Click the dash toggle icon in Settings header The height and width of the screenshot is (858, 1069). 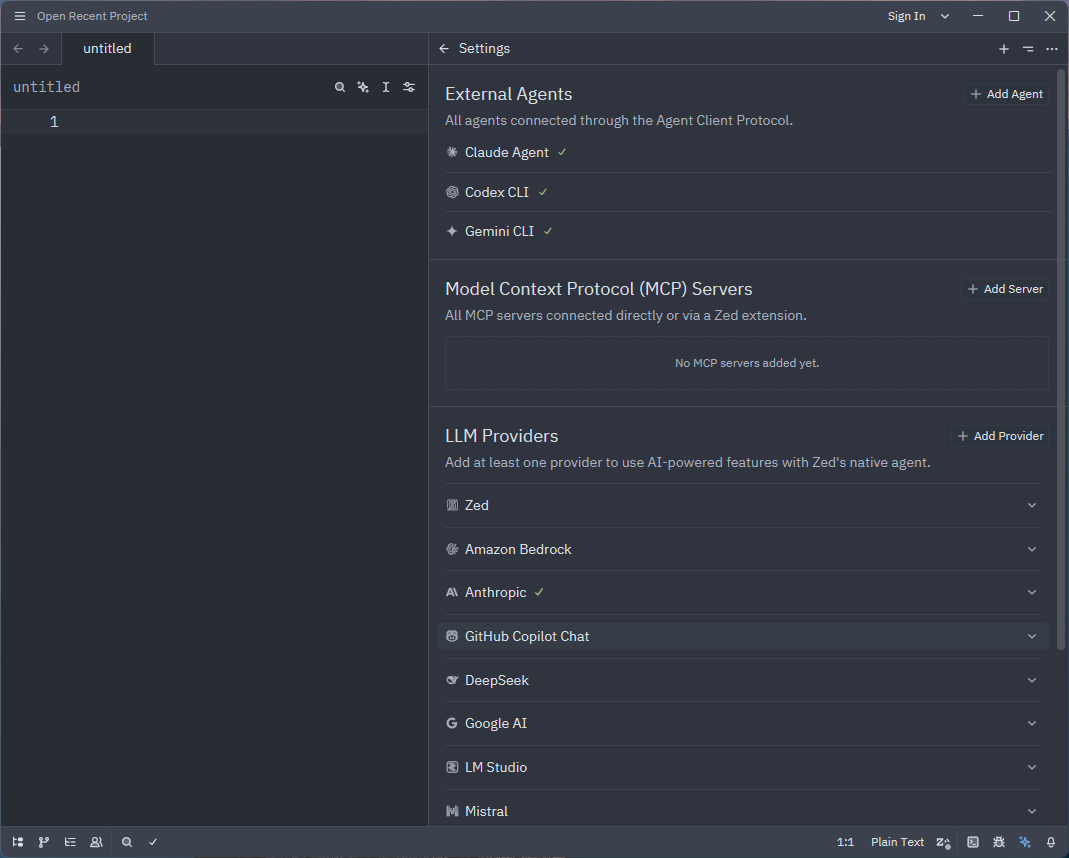[x=1028, y=49]
